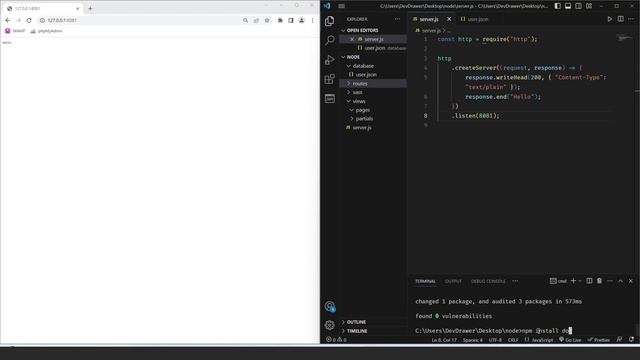Go back in the Chrome browser
The width and height of the screenshot is (640, 360).
8,20
